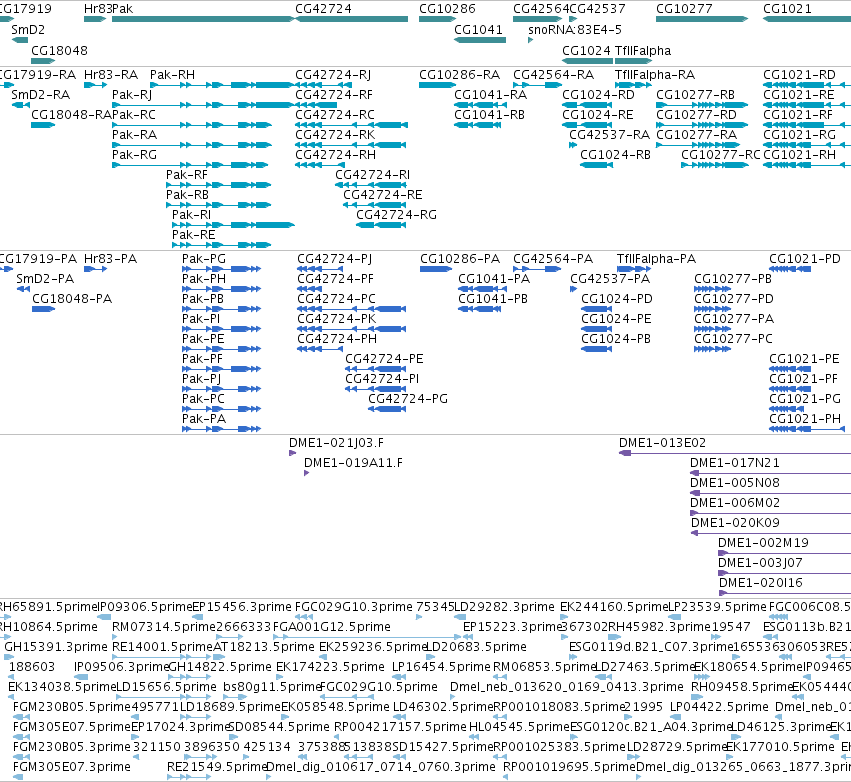Viewport: 851px width, 782px height.
Task: Select transcript Pak-RJ
Action: coord(132,95)
